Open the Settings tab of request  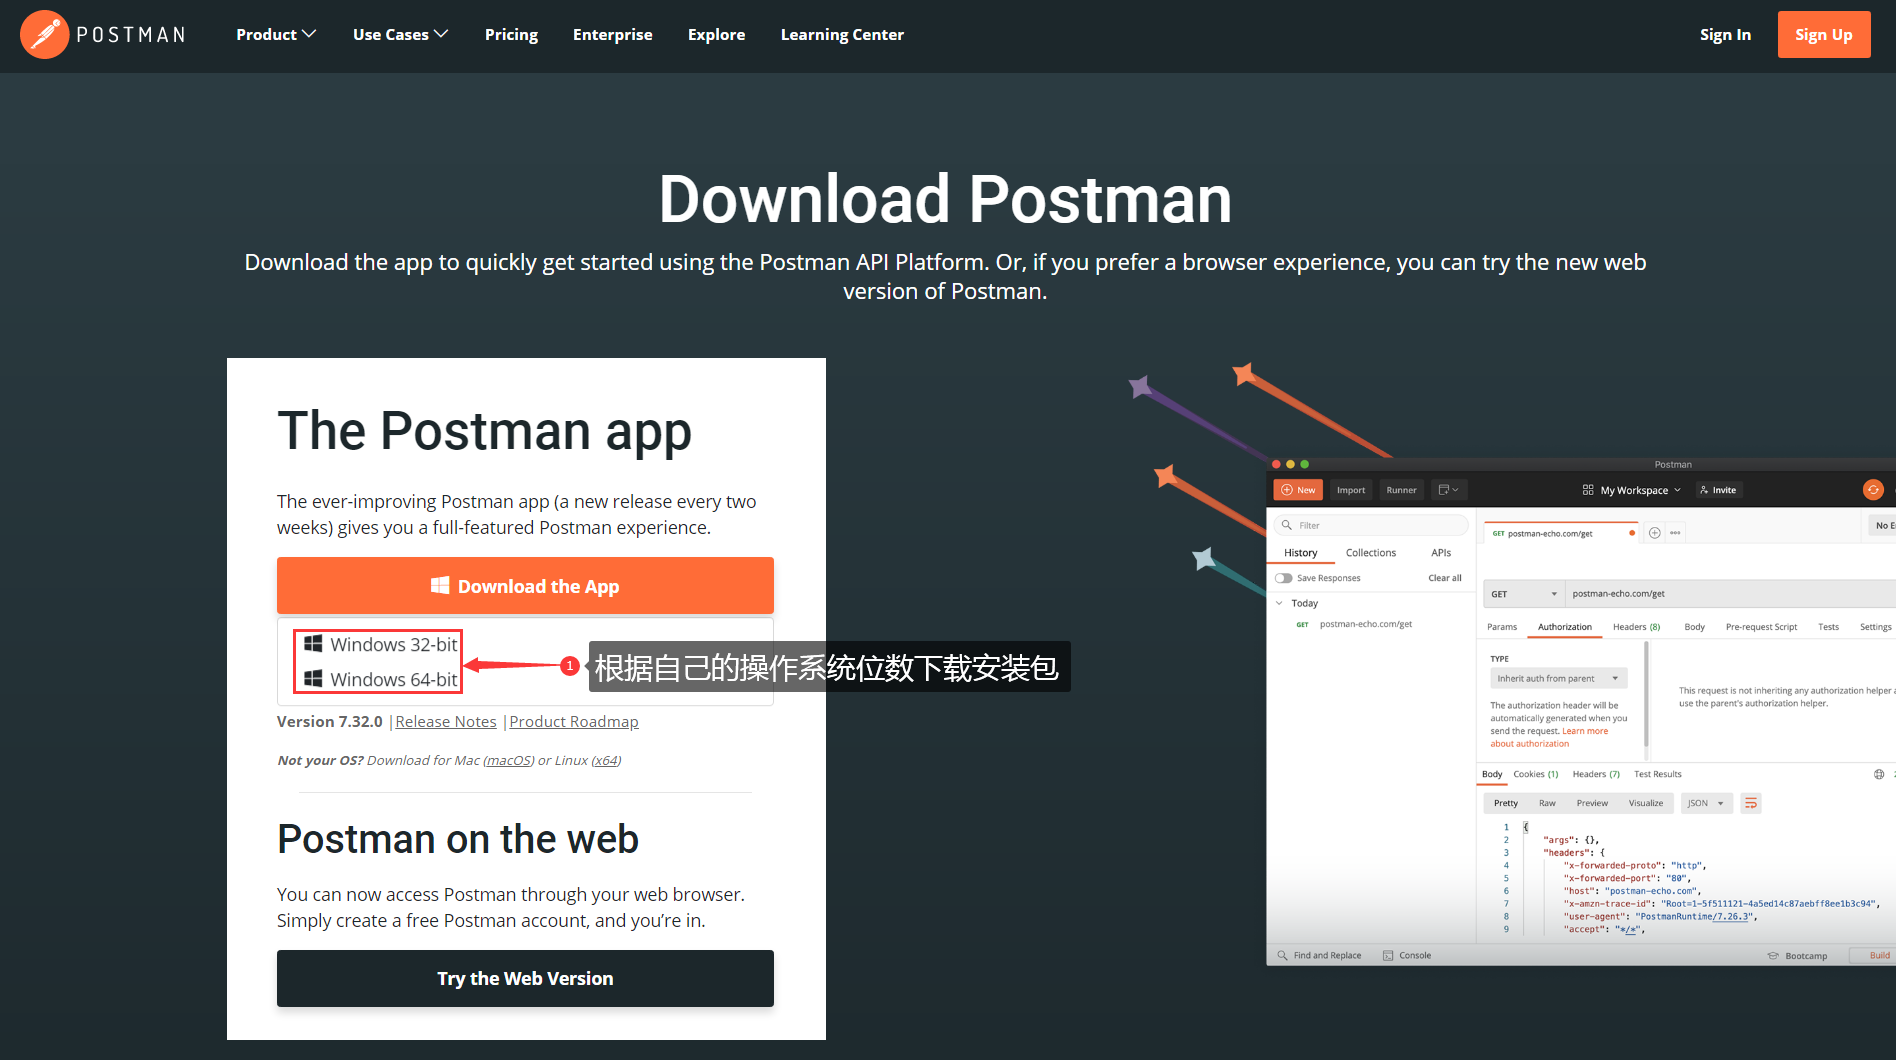[x=1875, y=627]
